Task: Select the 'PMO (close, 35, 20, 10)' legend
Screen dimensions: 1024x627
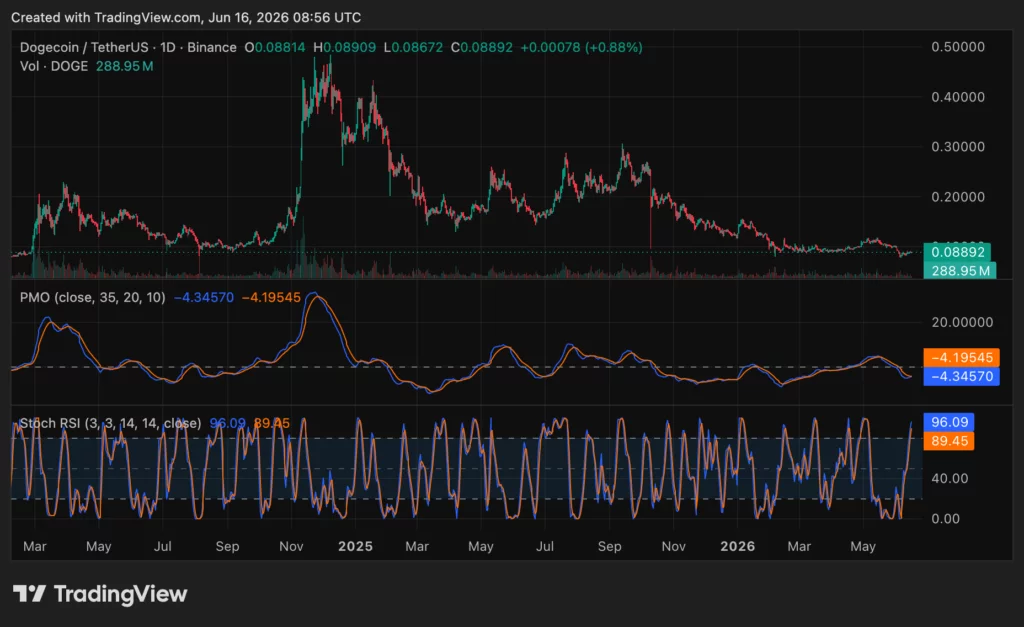Action: click(x=93, y=298)
